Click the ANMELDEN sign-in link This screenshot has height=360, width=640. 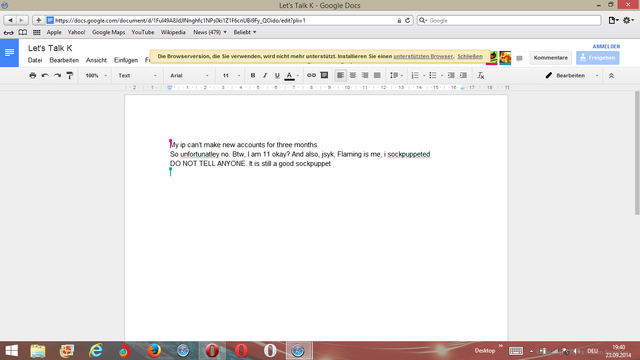click(606, 47)
